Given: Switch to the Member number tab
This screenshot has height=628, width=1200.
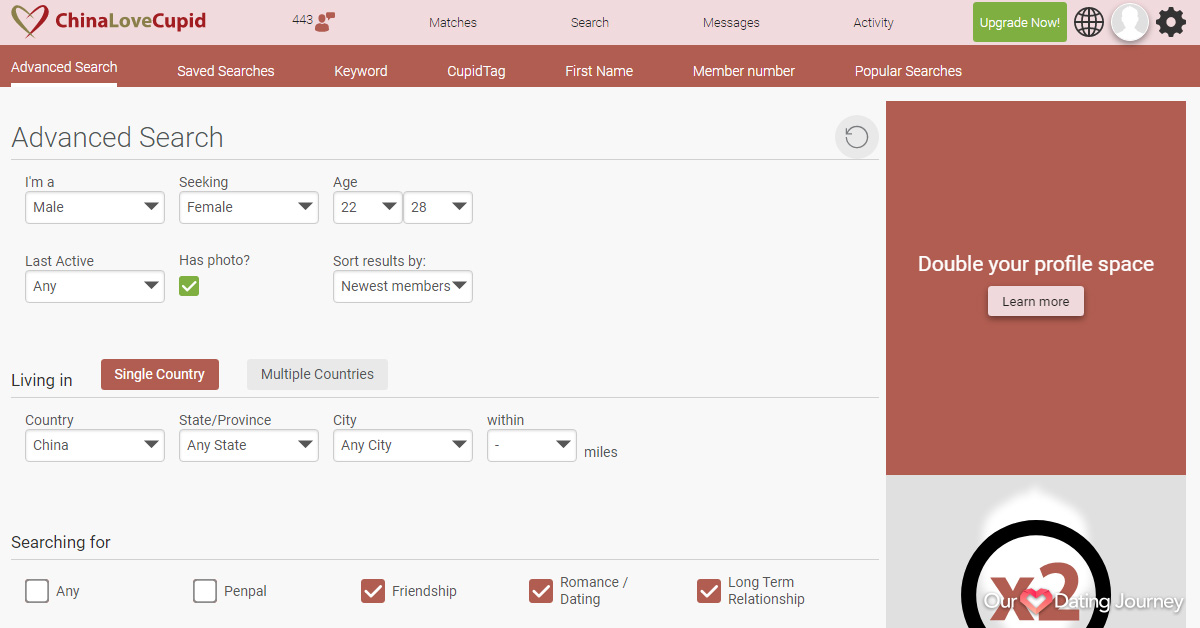Looking at the screenshot, I should (744, 71).
